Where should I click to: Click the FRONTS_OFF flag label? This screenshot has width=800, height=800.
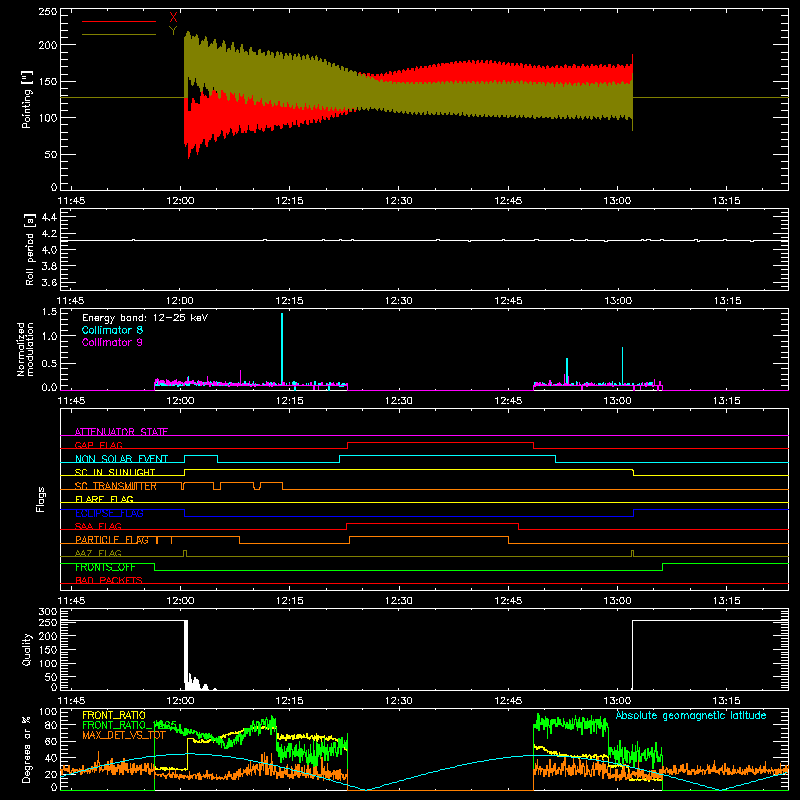click(105, 567)
